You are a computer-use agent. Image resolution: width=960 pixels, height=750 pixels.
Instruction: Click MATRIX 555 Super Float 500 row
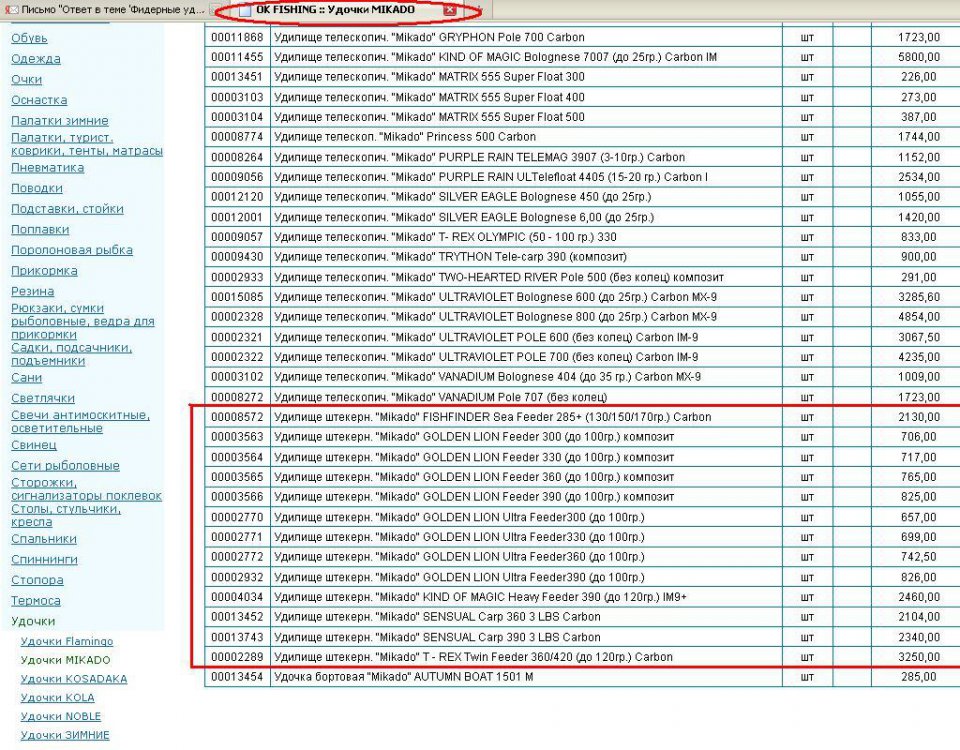(582, 117)
